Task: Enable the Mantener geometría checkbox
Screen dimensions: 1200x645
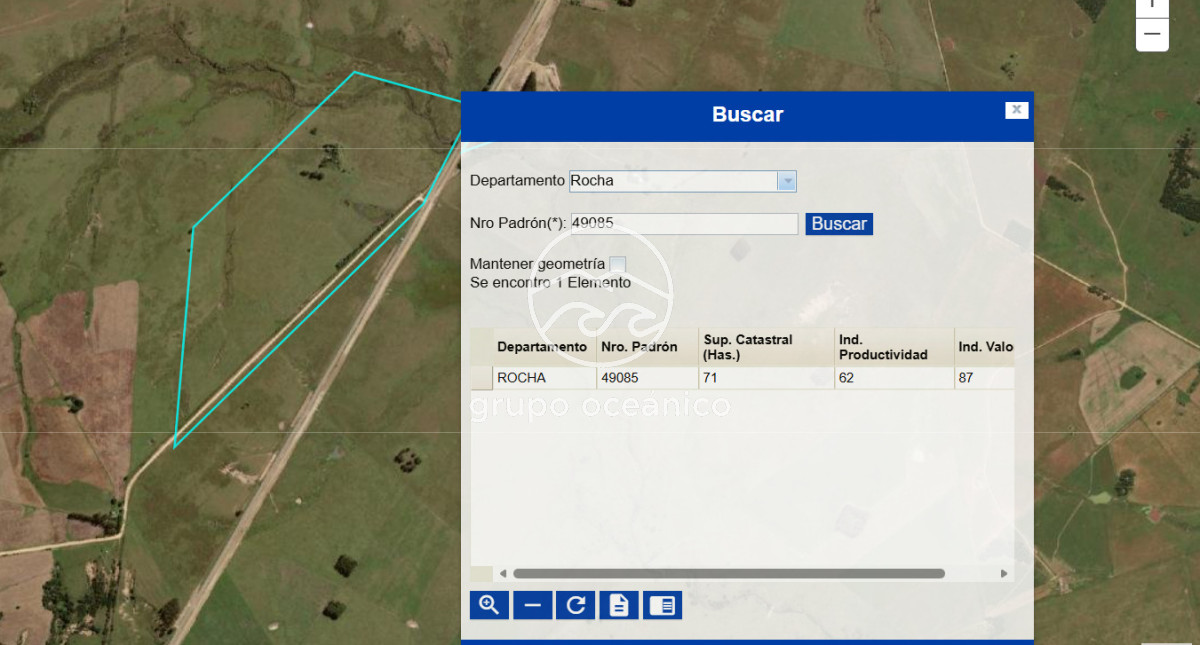Action: (x=618, y=263)
